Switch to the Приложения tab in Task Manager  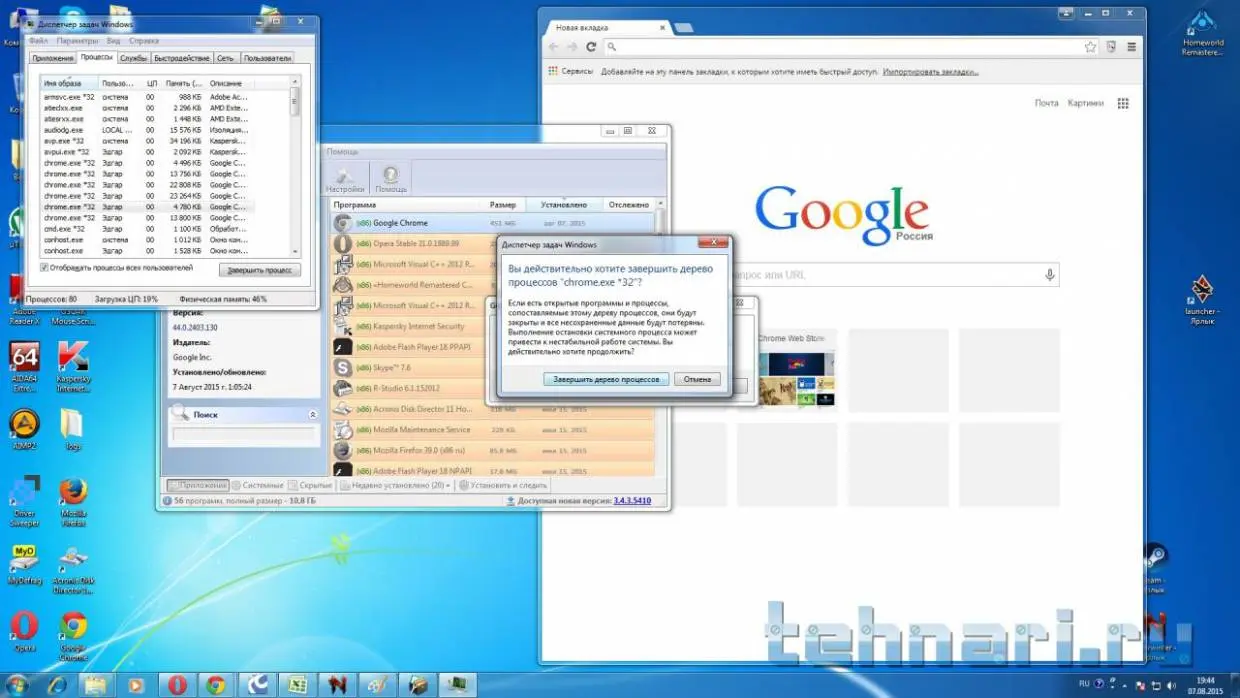[52, 58]
